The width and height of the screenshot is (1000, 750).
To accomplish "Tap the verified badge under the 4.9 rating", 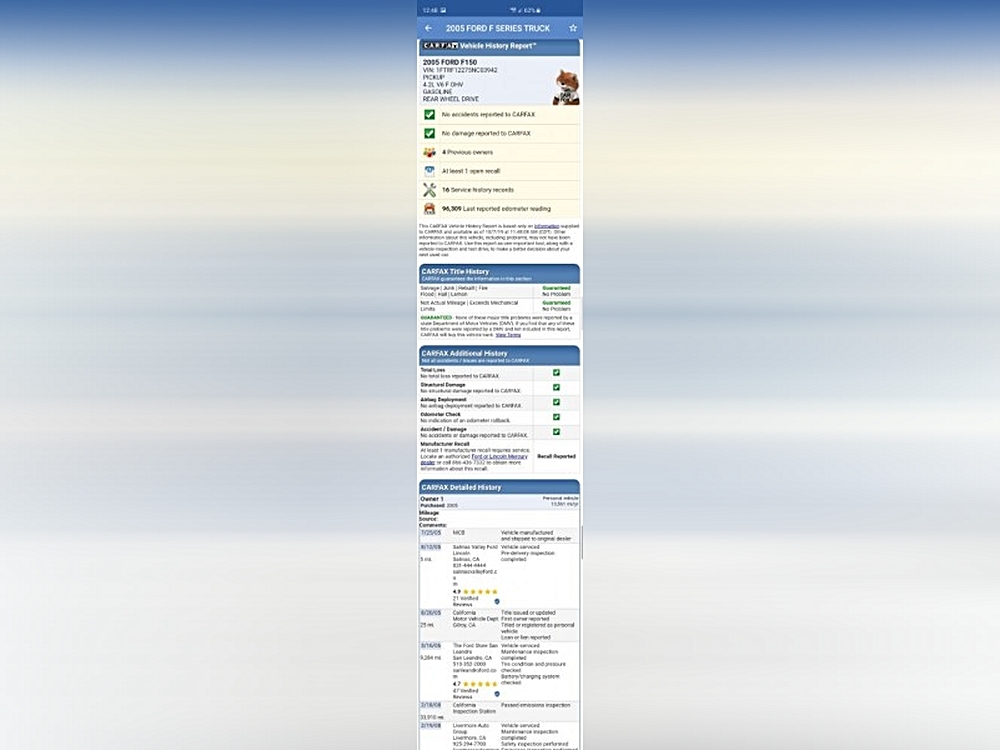I will (497, 601).
